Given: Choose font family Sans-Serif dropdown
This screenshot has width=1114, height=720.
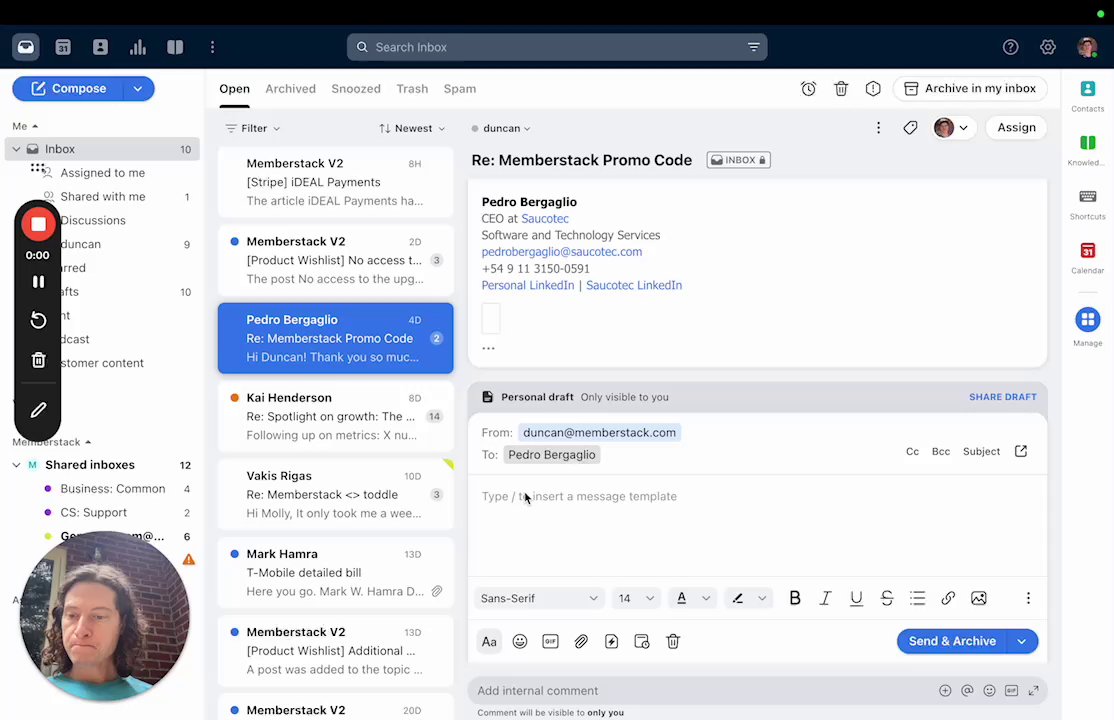Looking at the screenshot, I should pos(539,598).
